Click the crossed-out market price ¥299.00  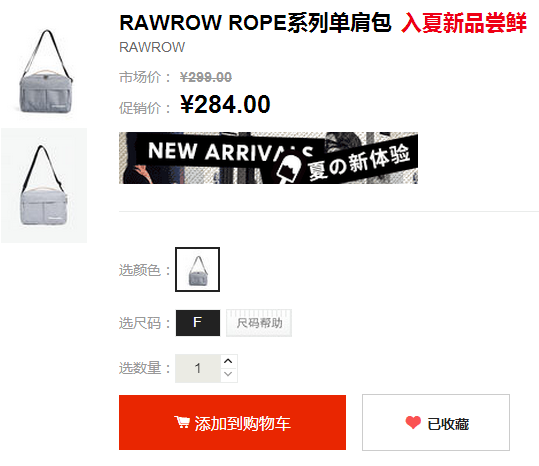(x=206, y=77)
